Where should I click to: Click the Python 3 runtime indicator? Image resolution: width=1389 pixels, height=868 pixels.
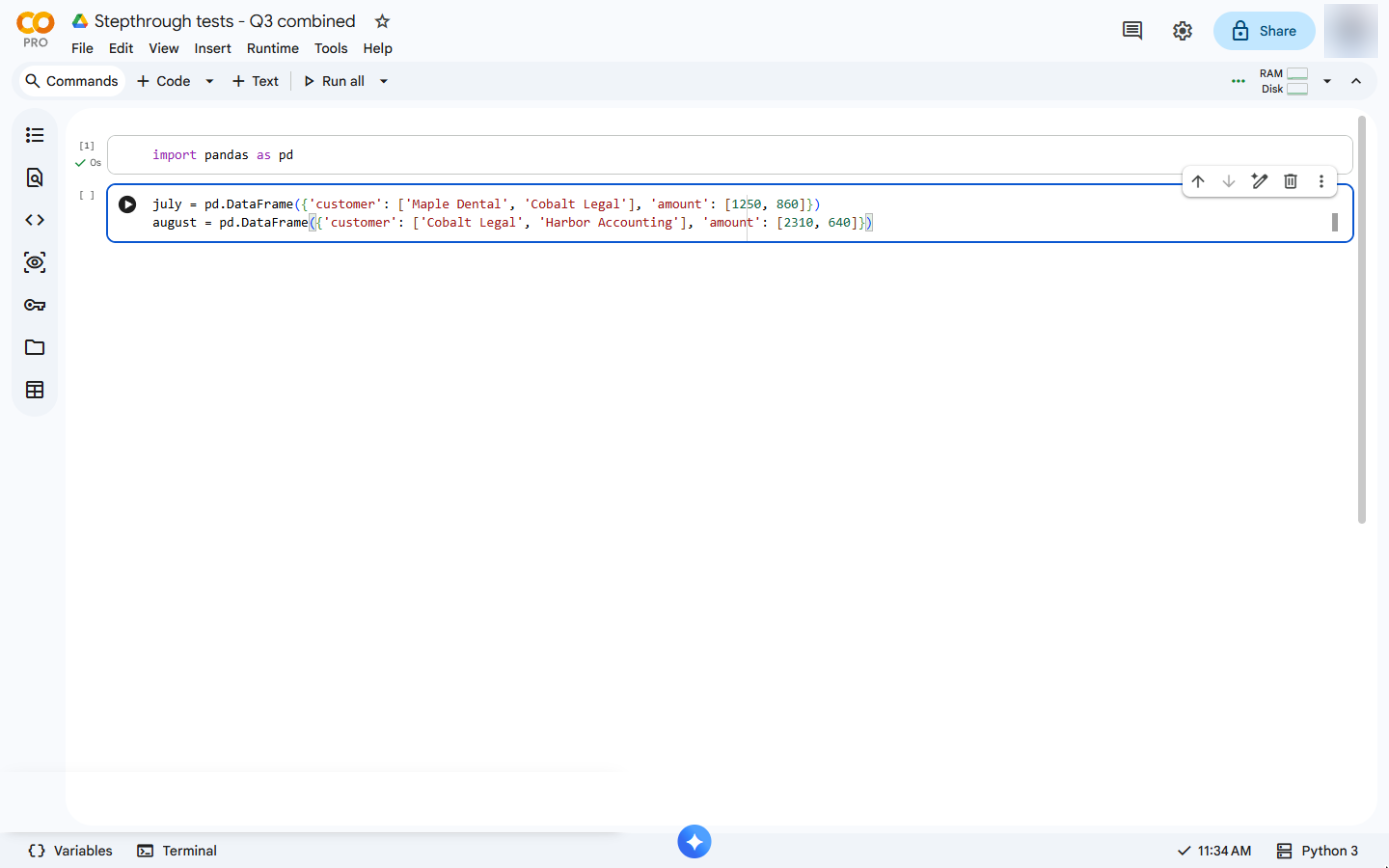1318,851
